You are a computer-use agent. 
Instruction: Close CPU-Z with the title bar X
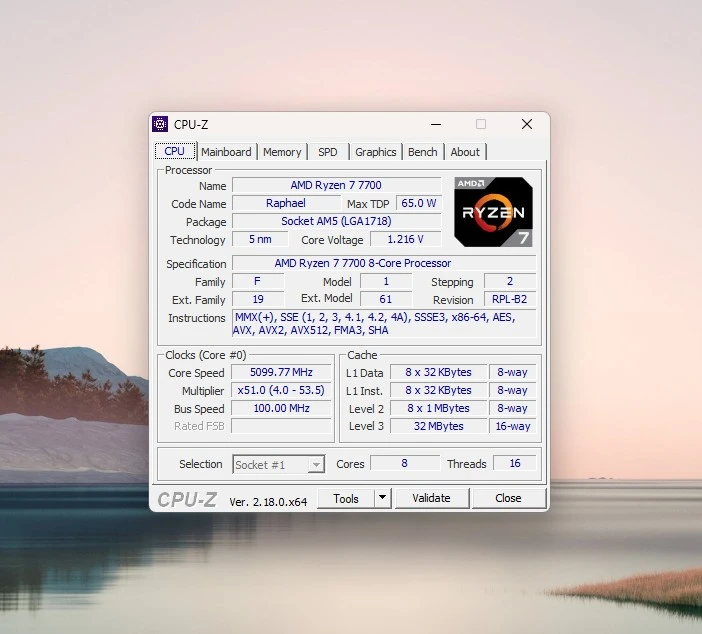(x=527, y=124)
